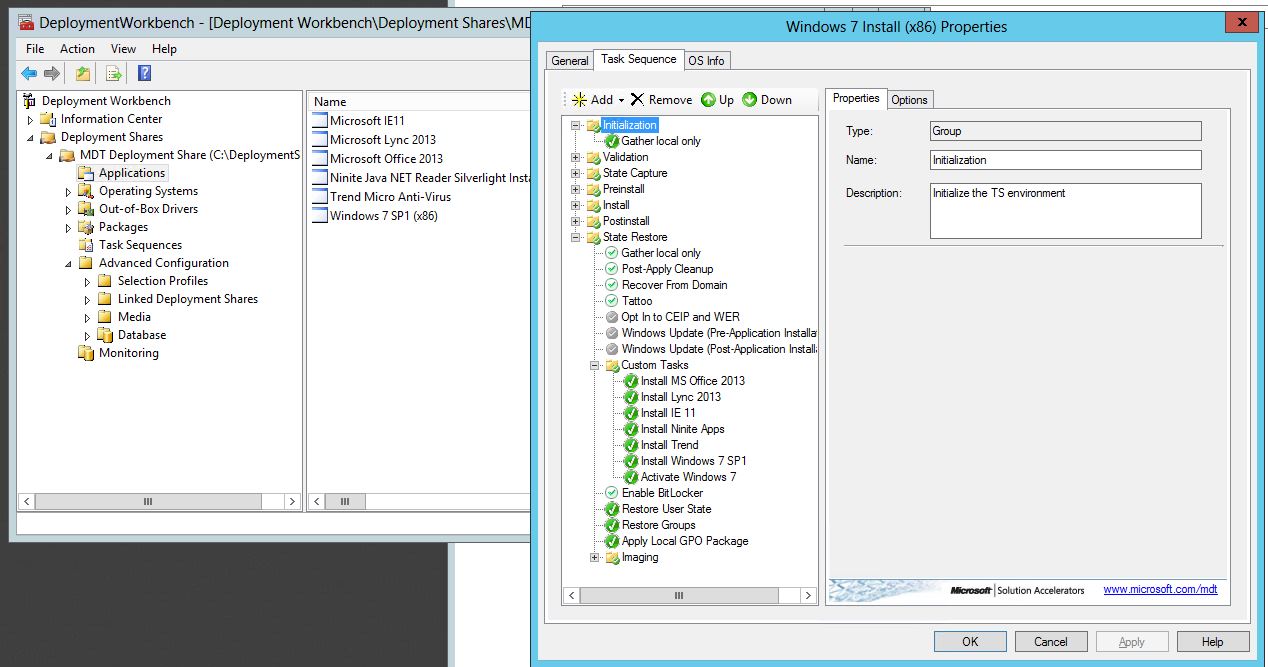Switch to the OS Info tab

(706, 61)
